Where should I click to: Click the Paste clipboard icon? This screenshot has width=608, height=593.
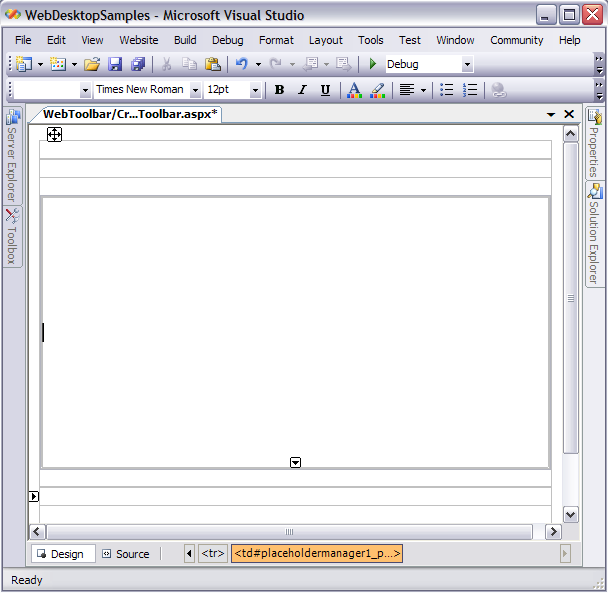(x=212, y=64)
